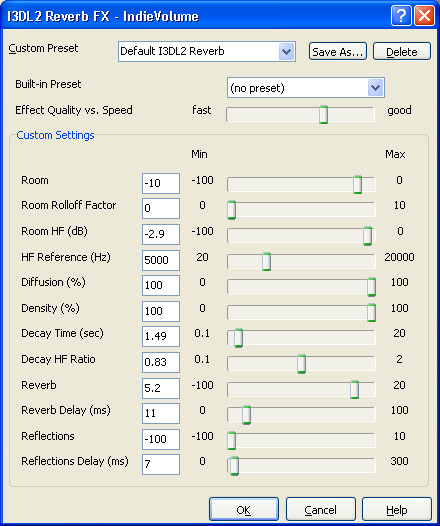Click the Reverb Delay slider handle
Image resolution: width=440 pixels, height=526 pixels.
[x=246, y=415]
